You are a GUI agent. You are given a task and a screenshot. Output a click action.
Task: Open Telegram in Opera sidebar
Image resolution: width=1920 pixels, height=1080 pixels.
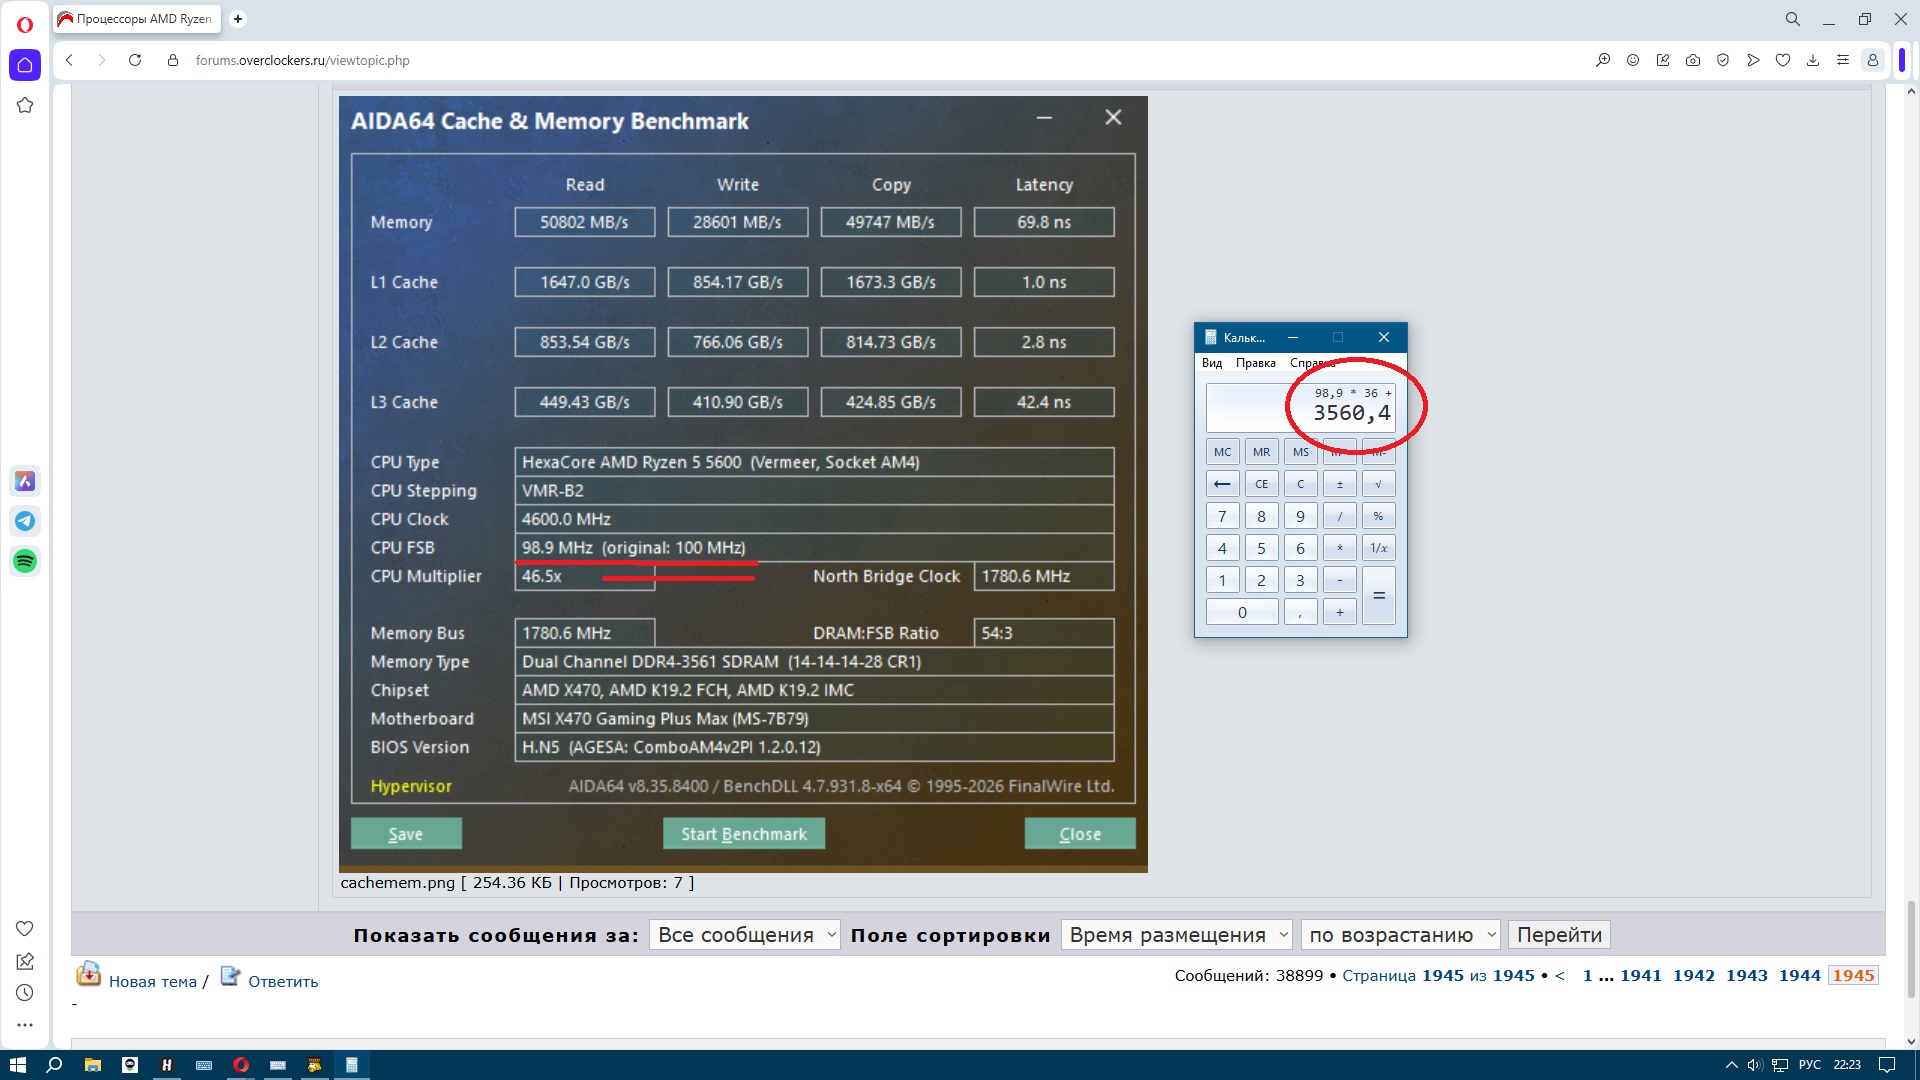[x=25, y=521]
